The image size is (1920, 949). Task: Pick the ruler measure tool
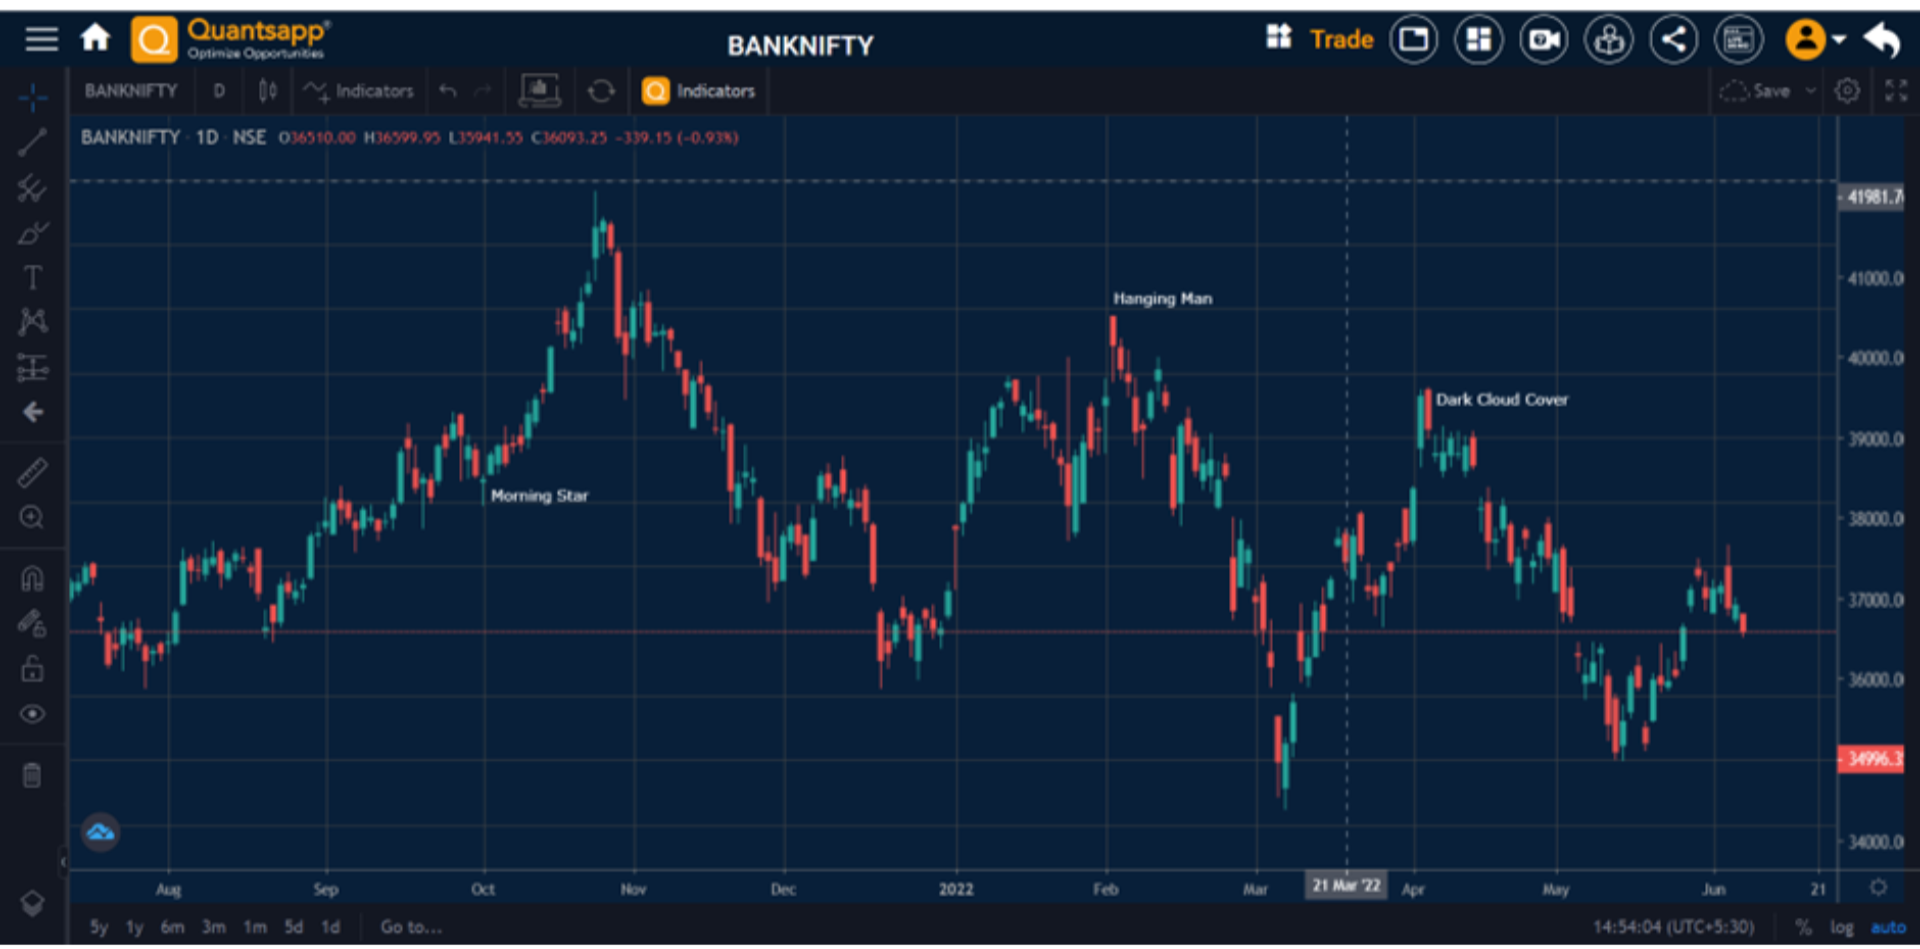pyautogui.click(x=32, y=472)
